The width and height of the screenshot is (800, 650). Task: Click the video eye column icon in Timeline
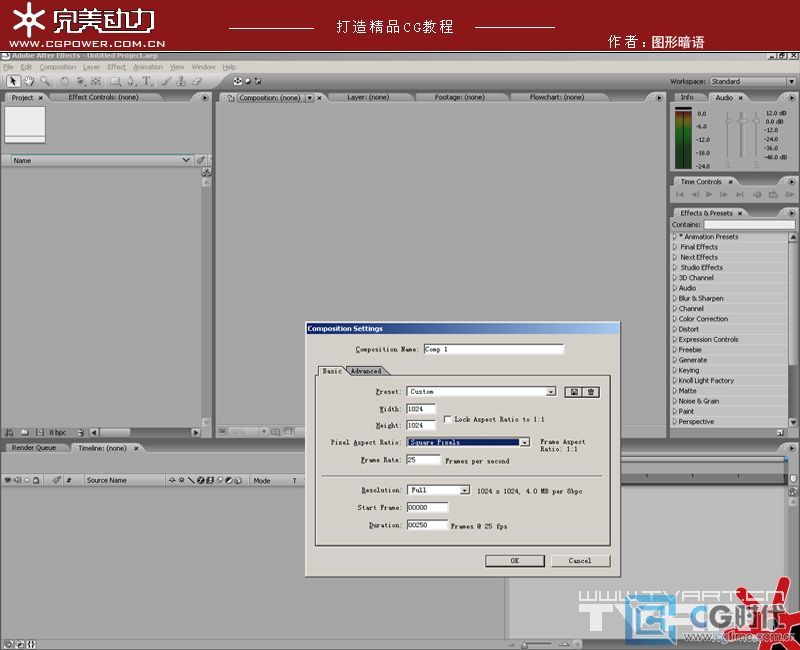click(8, 480)
